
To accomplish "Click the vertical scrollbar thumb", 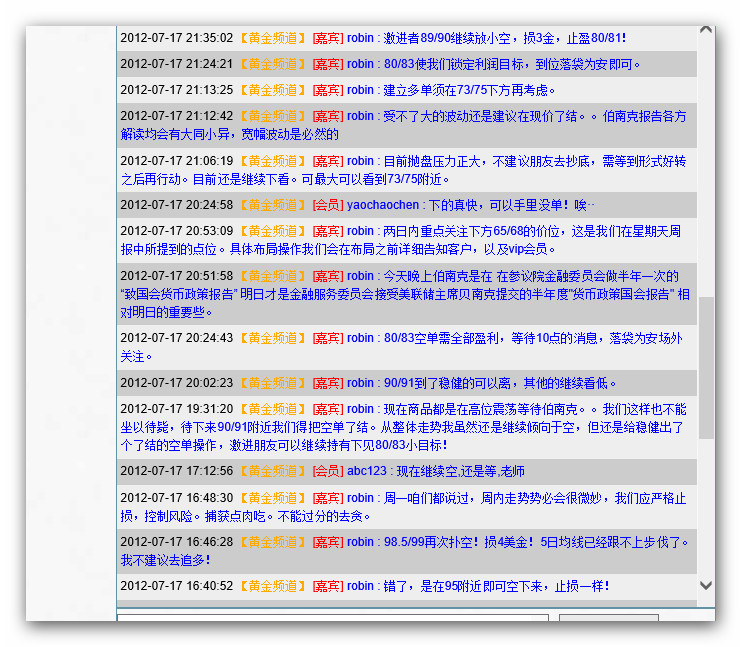I will [706, 367].
